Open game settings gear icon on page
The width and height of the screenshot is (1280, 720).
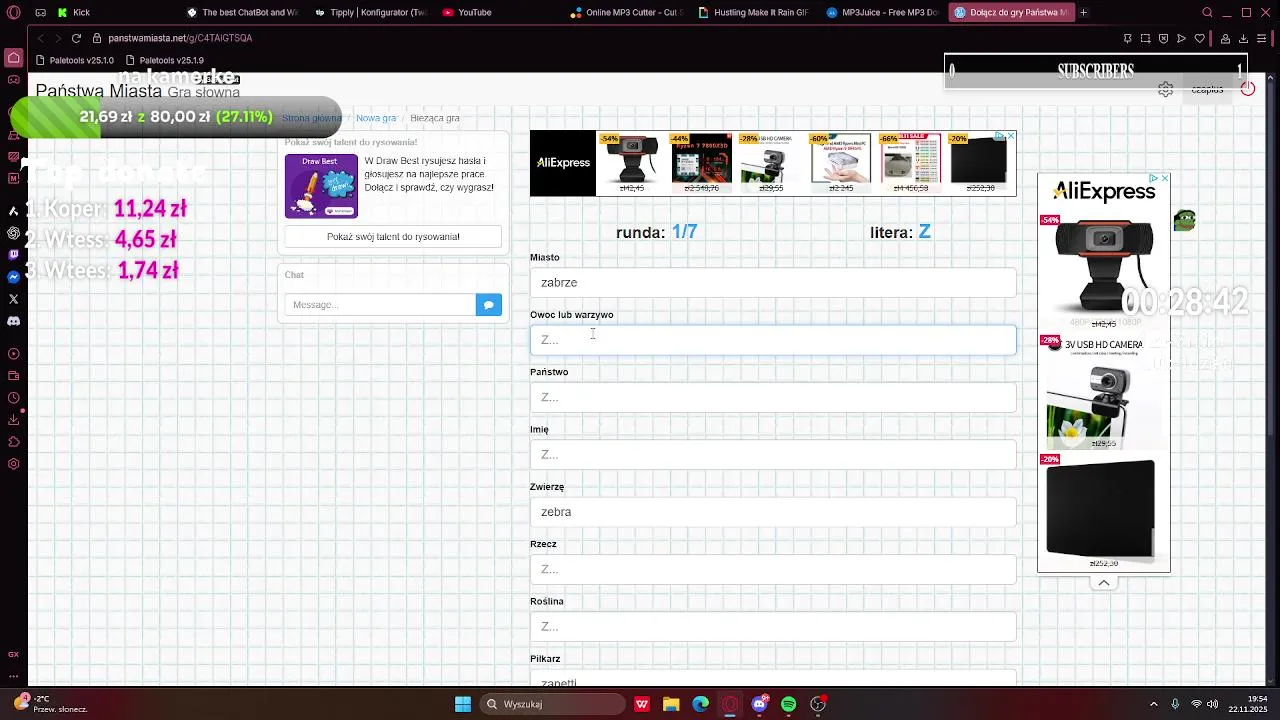pos(1165,89)
